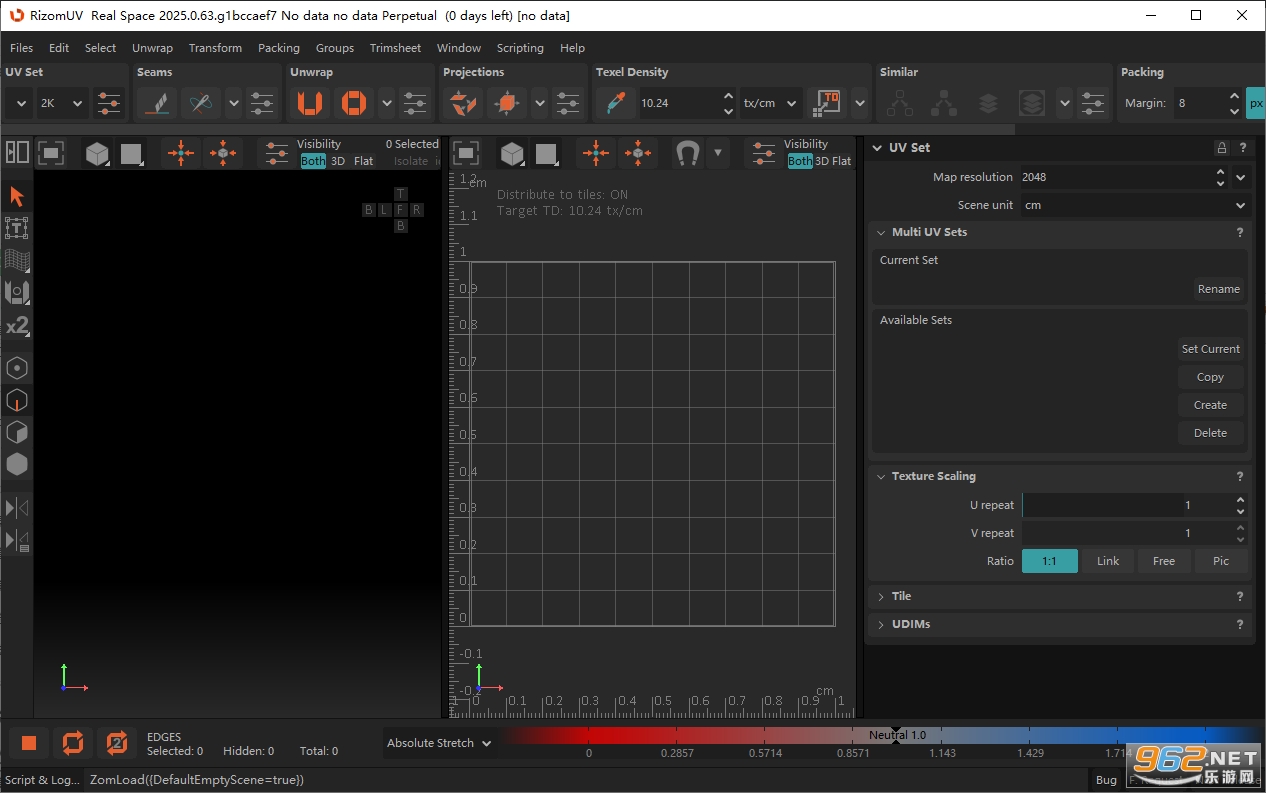The width and height of the screenshot is (1266, 793).
Task: Click the Texel Density value field
Action: tap(679, 103)
